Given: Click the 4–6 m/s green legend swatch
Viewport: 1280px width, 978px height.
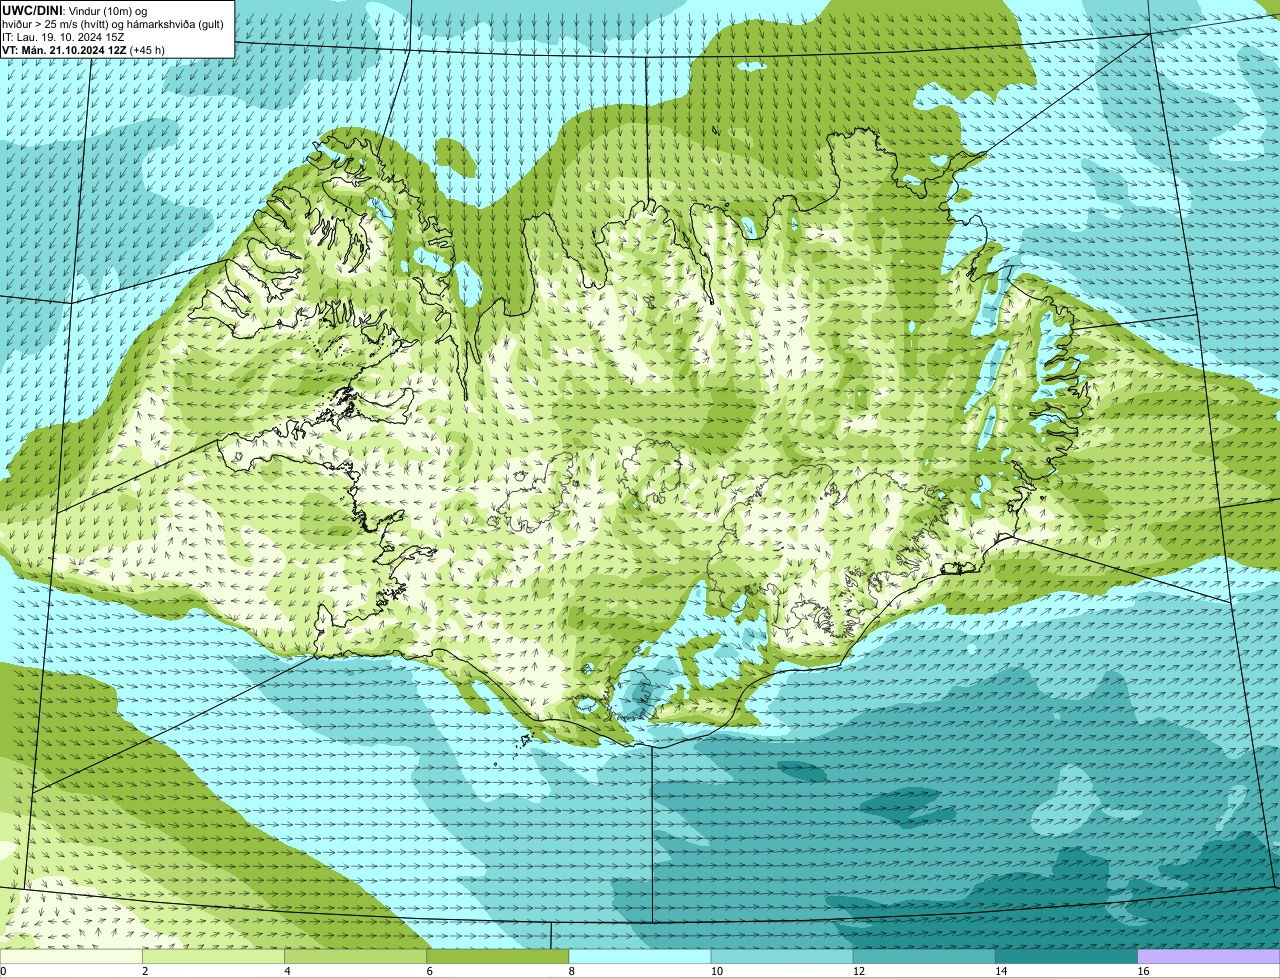Looking at the screenshot, I should [355, 957].
